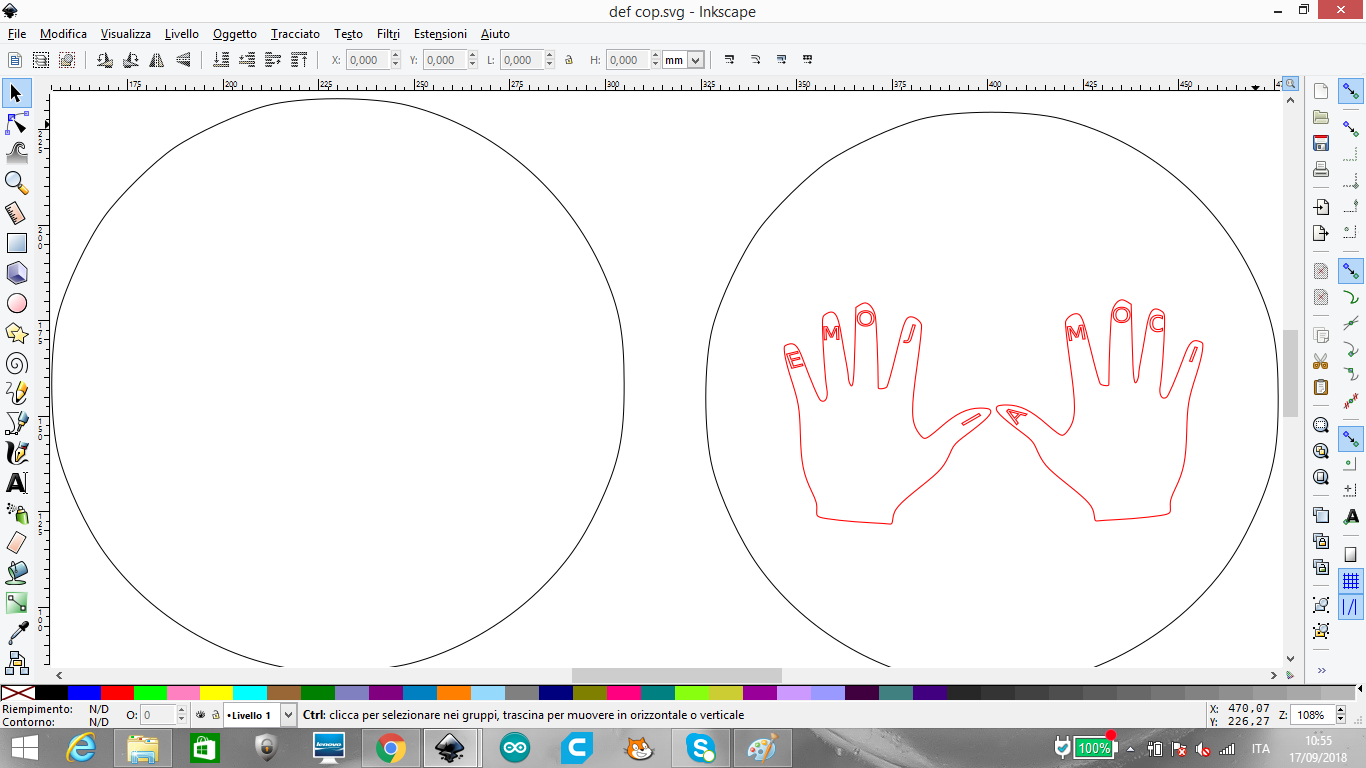Screen dimensions: 1366x768
Task: Open the Filtri menu
Action: (388, 34)
